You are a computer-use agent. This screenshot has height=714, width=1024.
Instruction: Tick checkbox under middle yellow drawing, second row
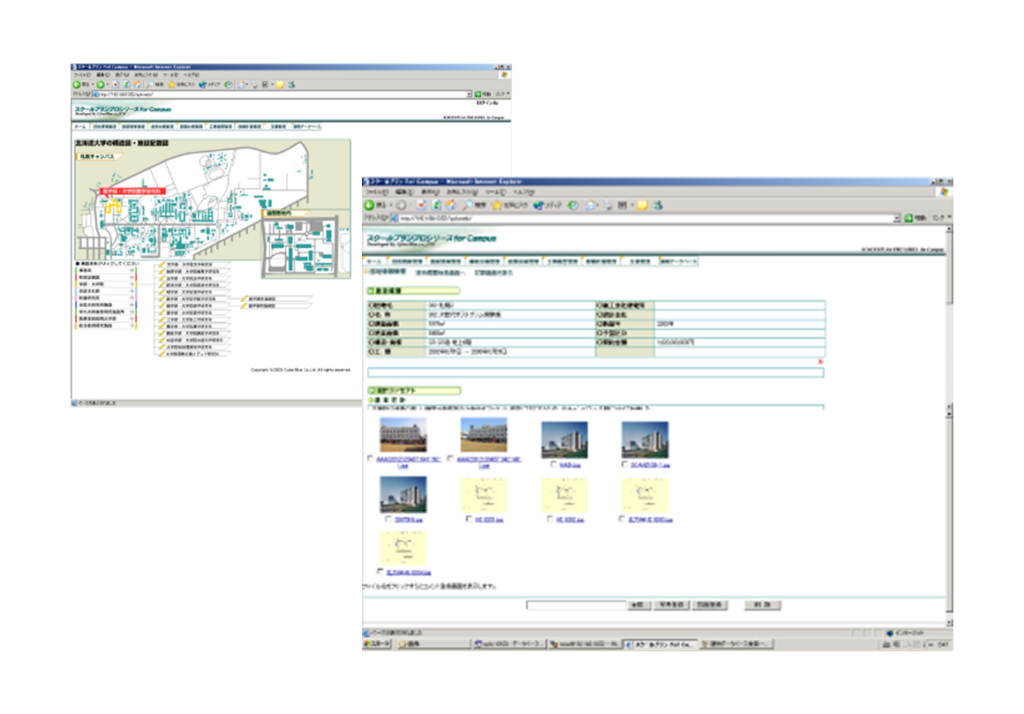click(x=550, y=519)
